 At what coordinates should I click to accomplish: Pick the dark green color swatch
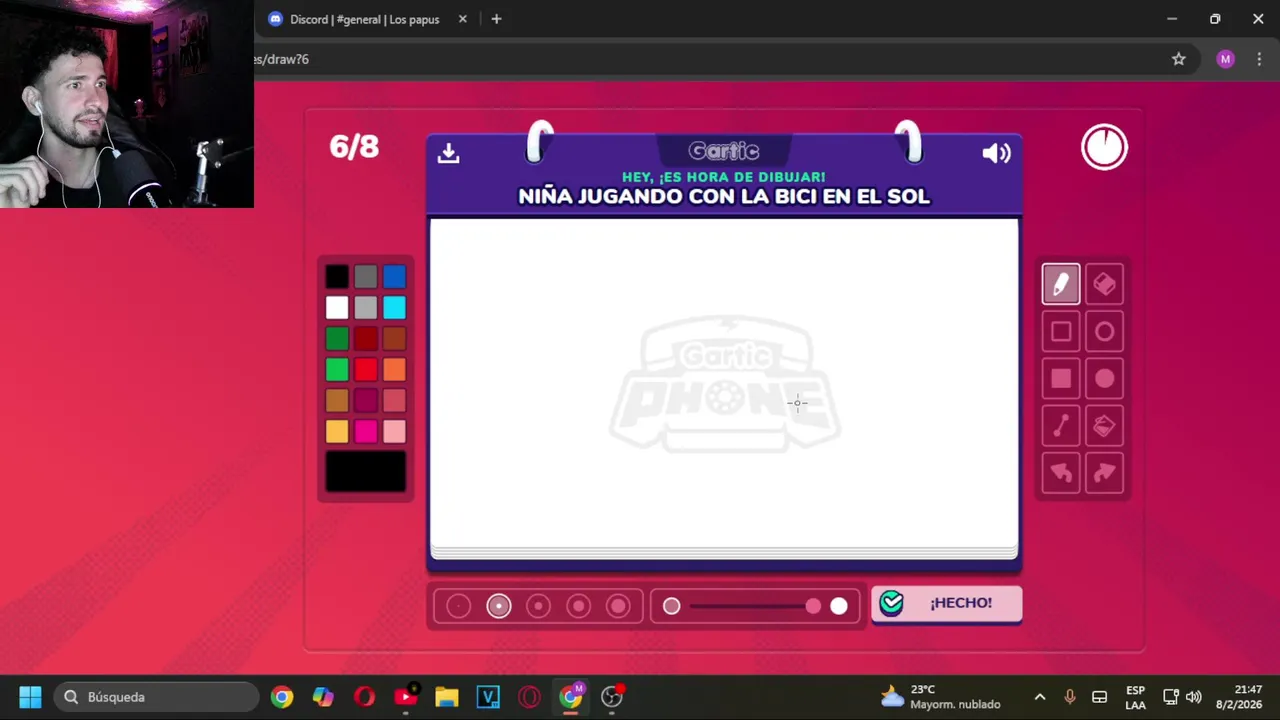(337, 339)
